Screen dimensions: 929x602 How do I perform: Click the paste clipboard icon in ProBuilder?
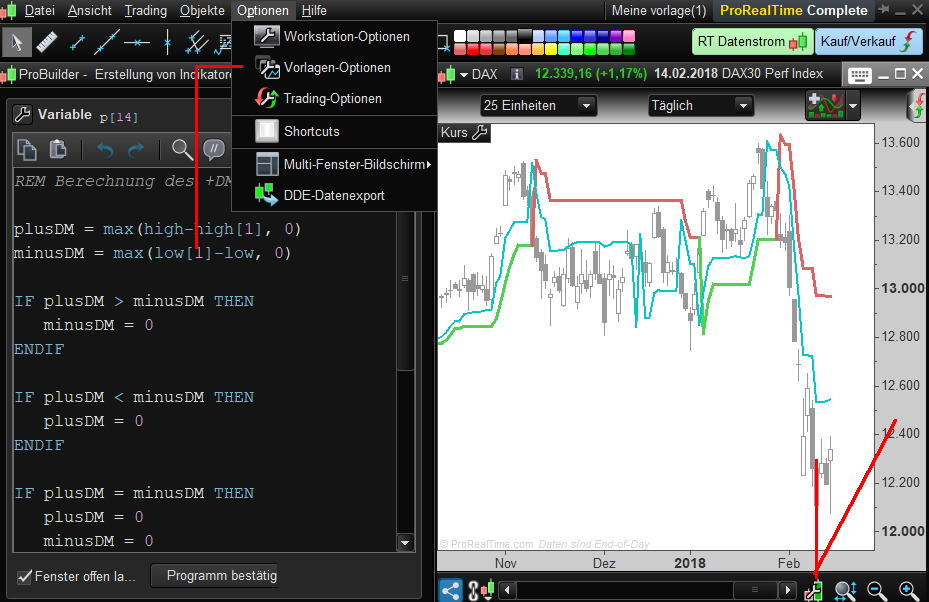pos(57,149)
